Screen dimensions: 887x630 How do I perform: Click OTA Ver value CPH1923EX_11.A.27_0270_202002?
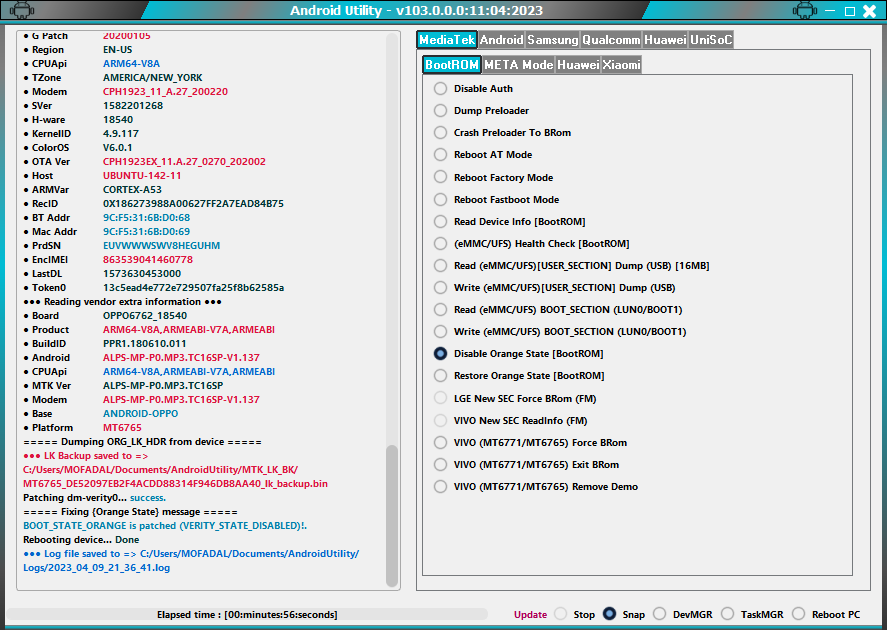click(x=184, y=162)
